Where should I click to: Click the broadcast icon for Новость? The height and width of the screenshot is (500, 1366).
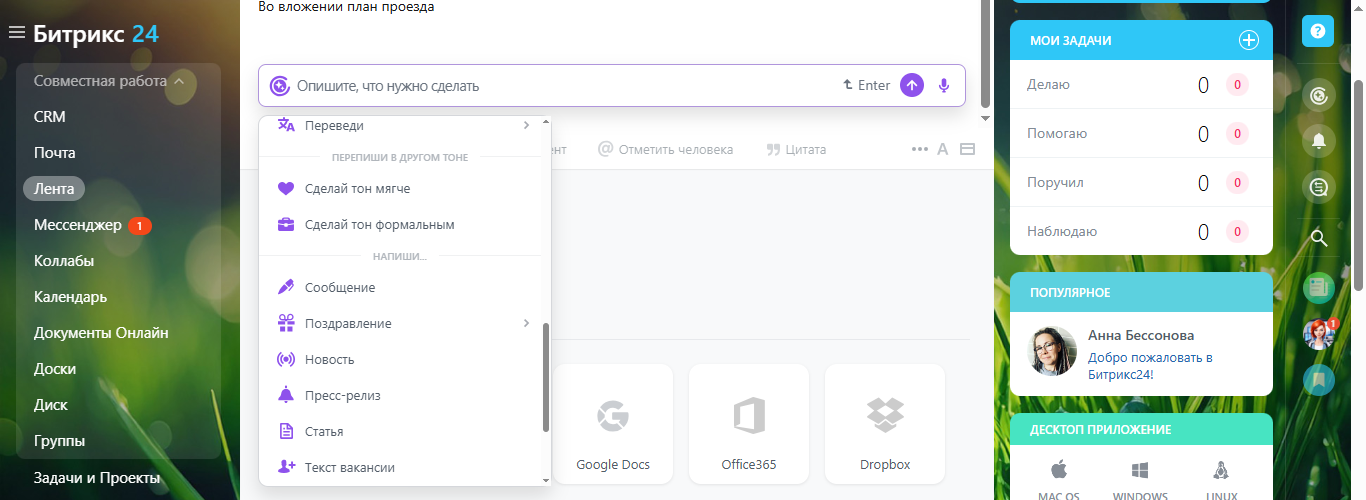(x=286, y=359)
